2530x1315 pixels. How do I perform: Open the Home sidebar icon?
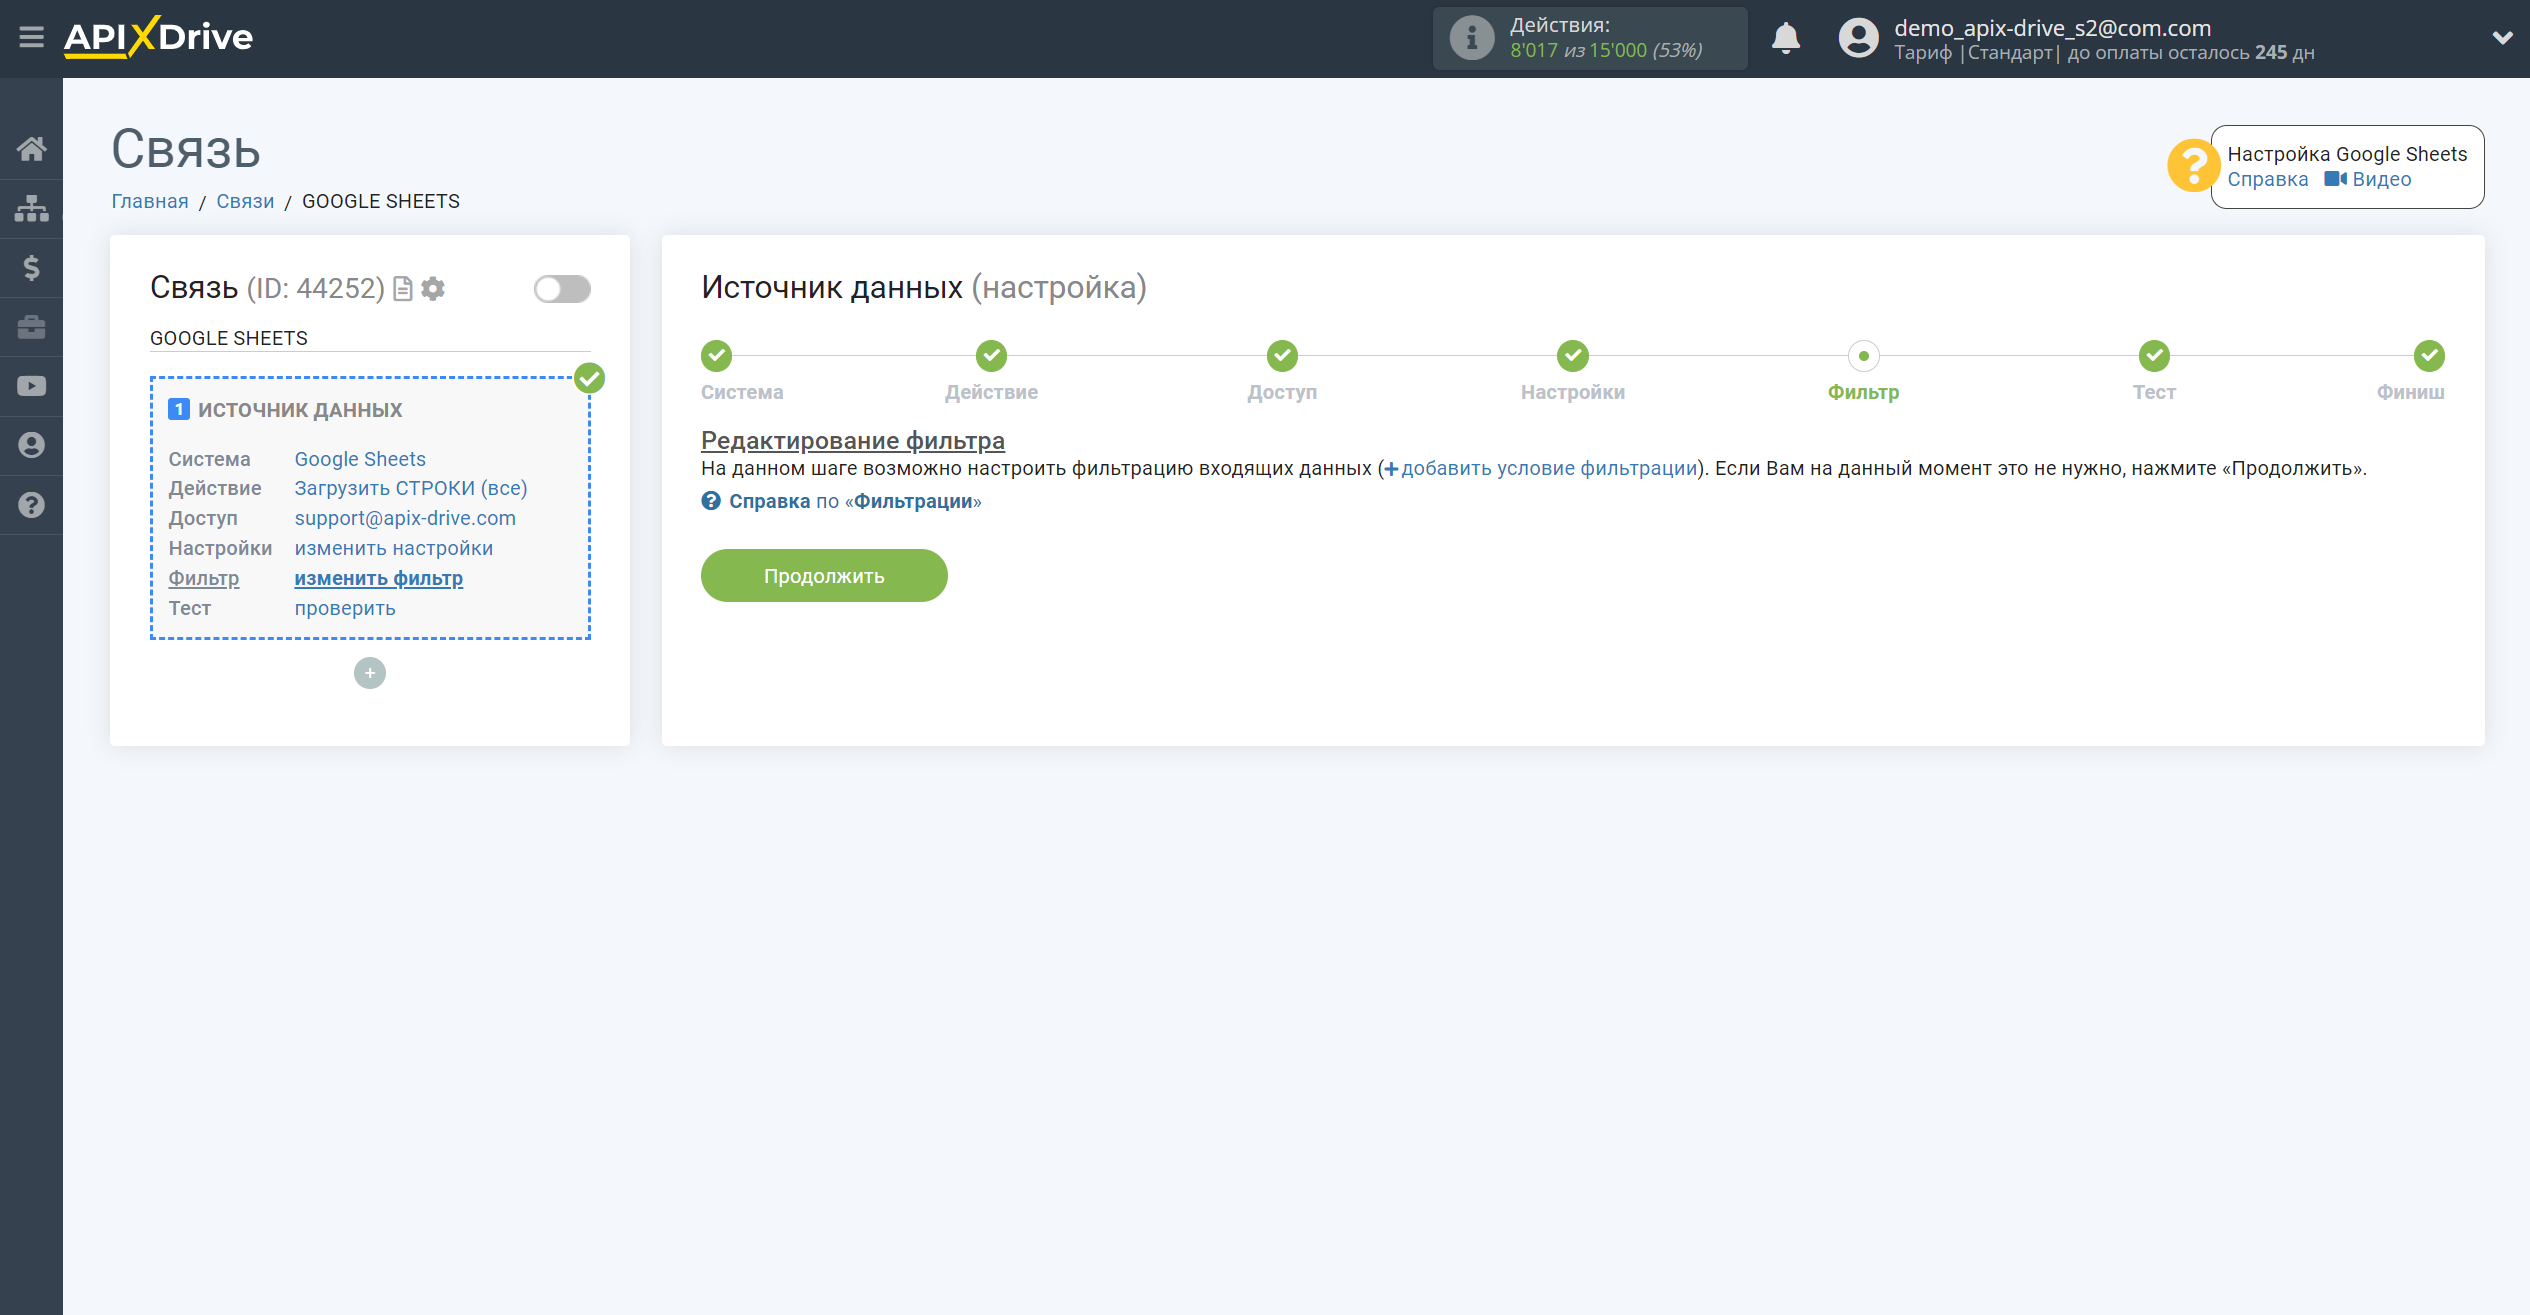(x=31, y=149)
